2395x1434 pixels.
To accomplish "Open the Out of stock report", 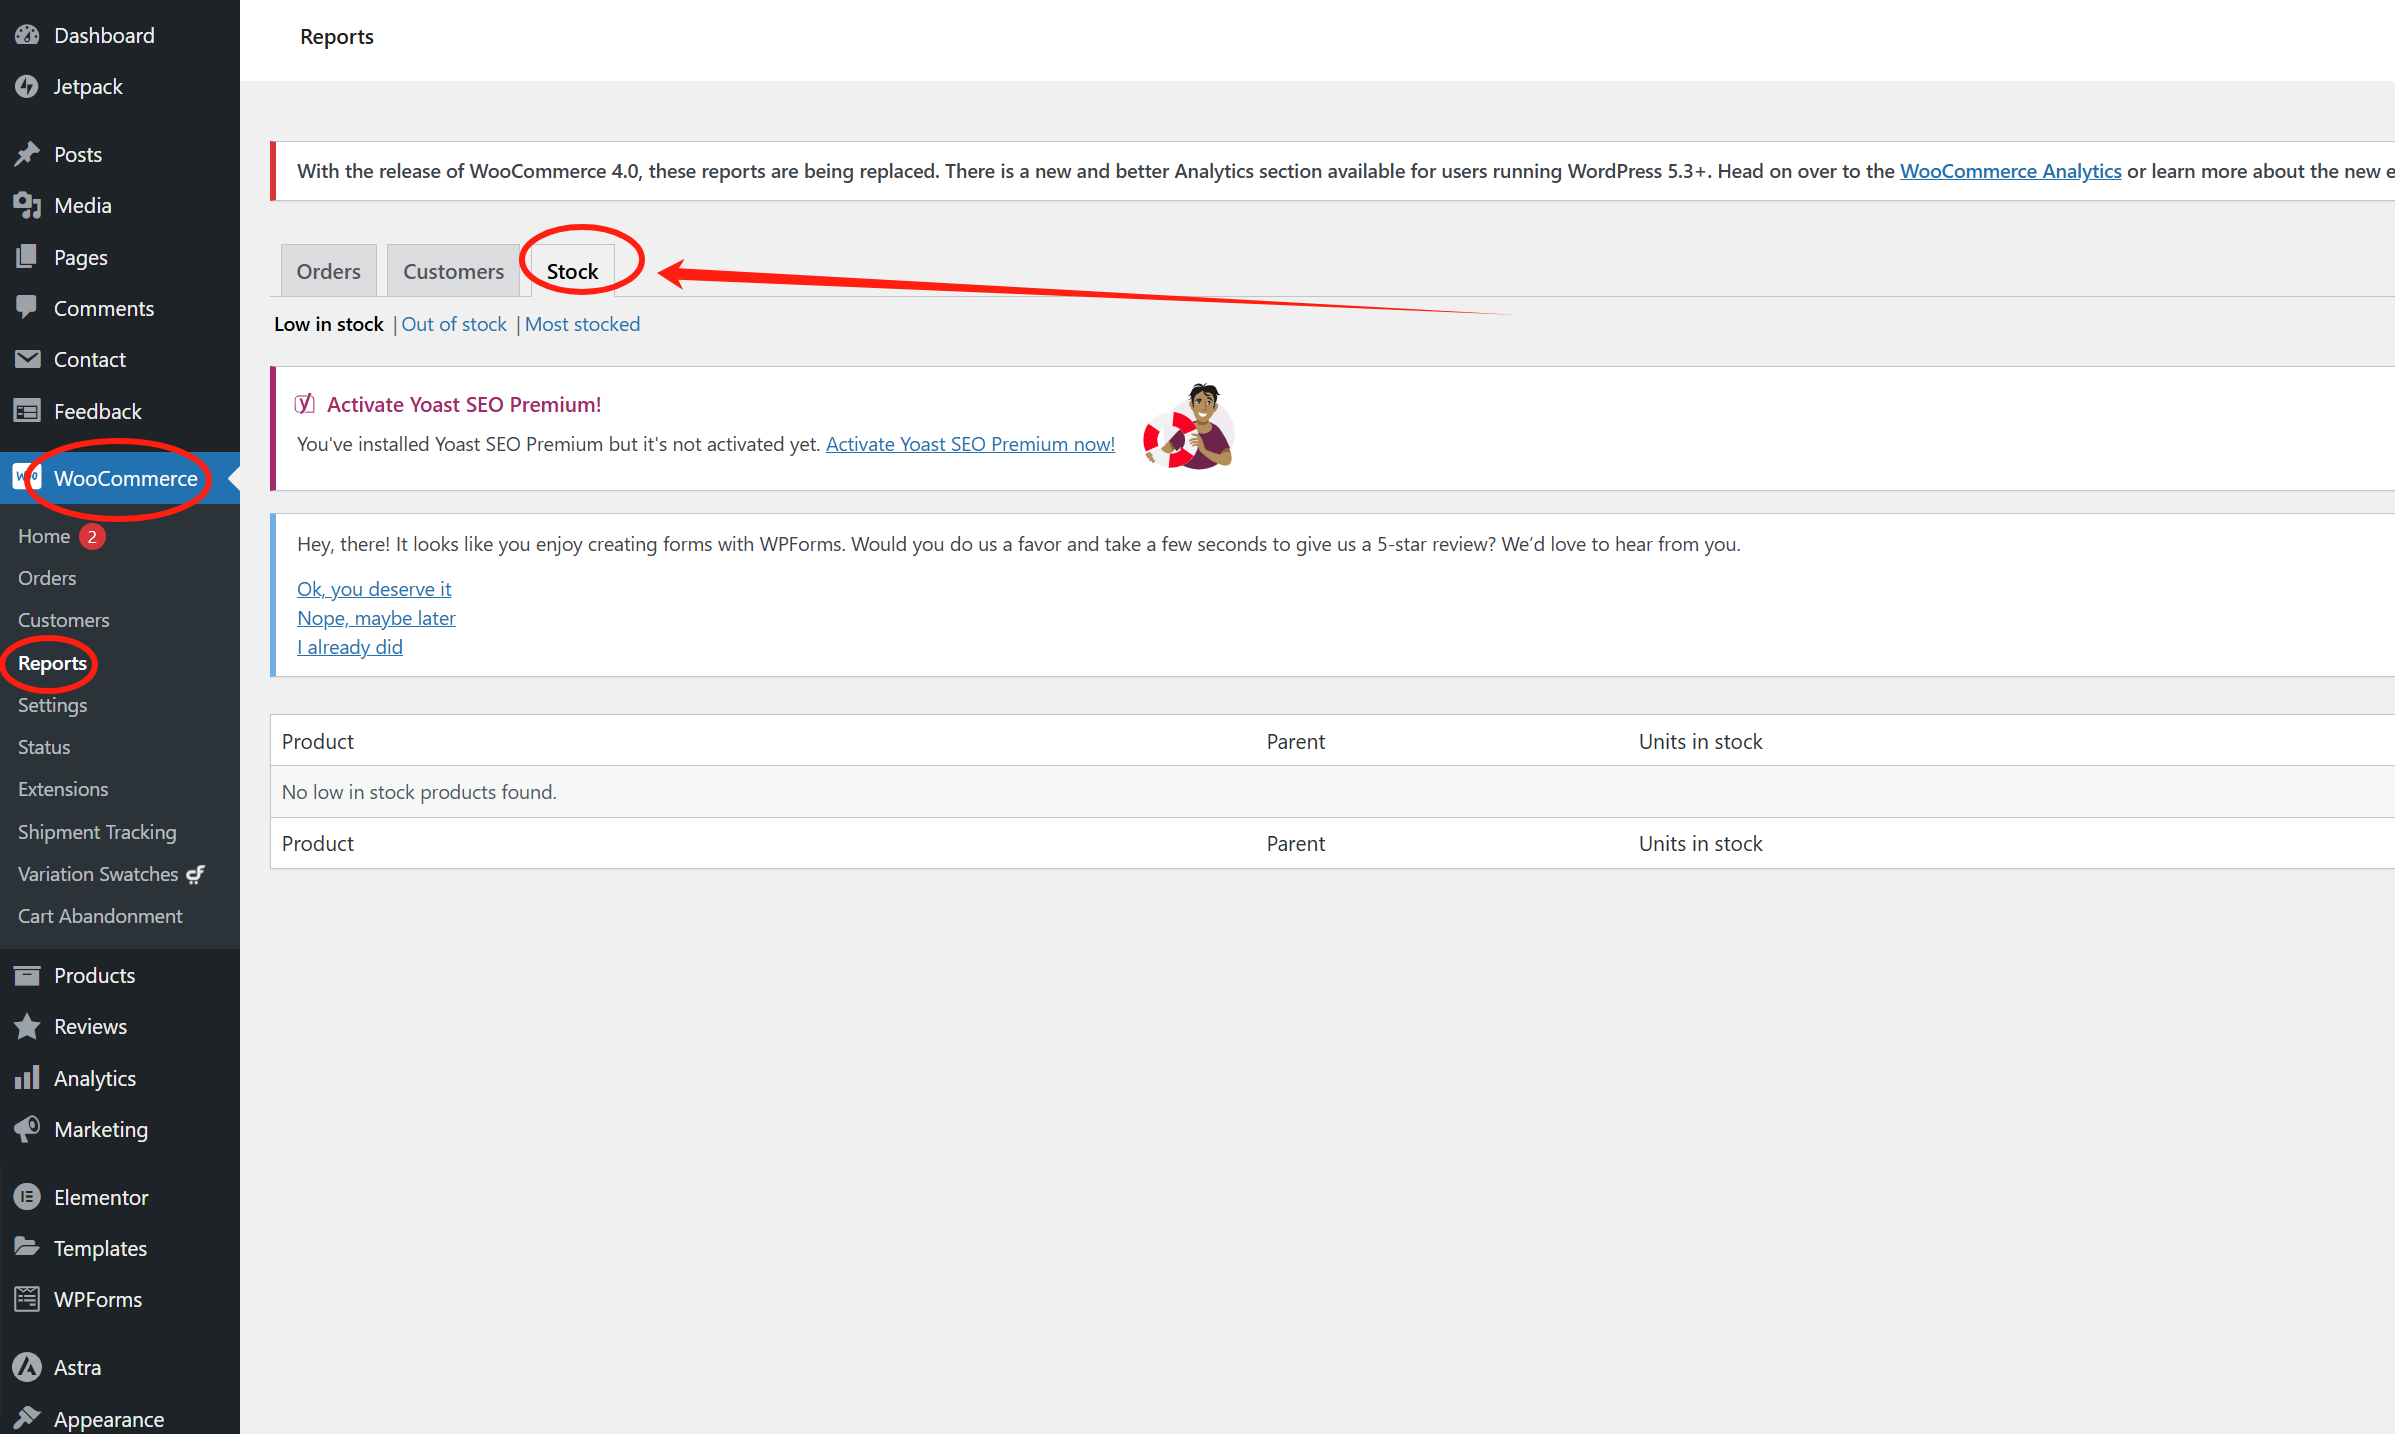I will pyautogui.click(x=453, y=323).
